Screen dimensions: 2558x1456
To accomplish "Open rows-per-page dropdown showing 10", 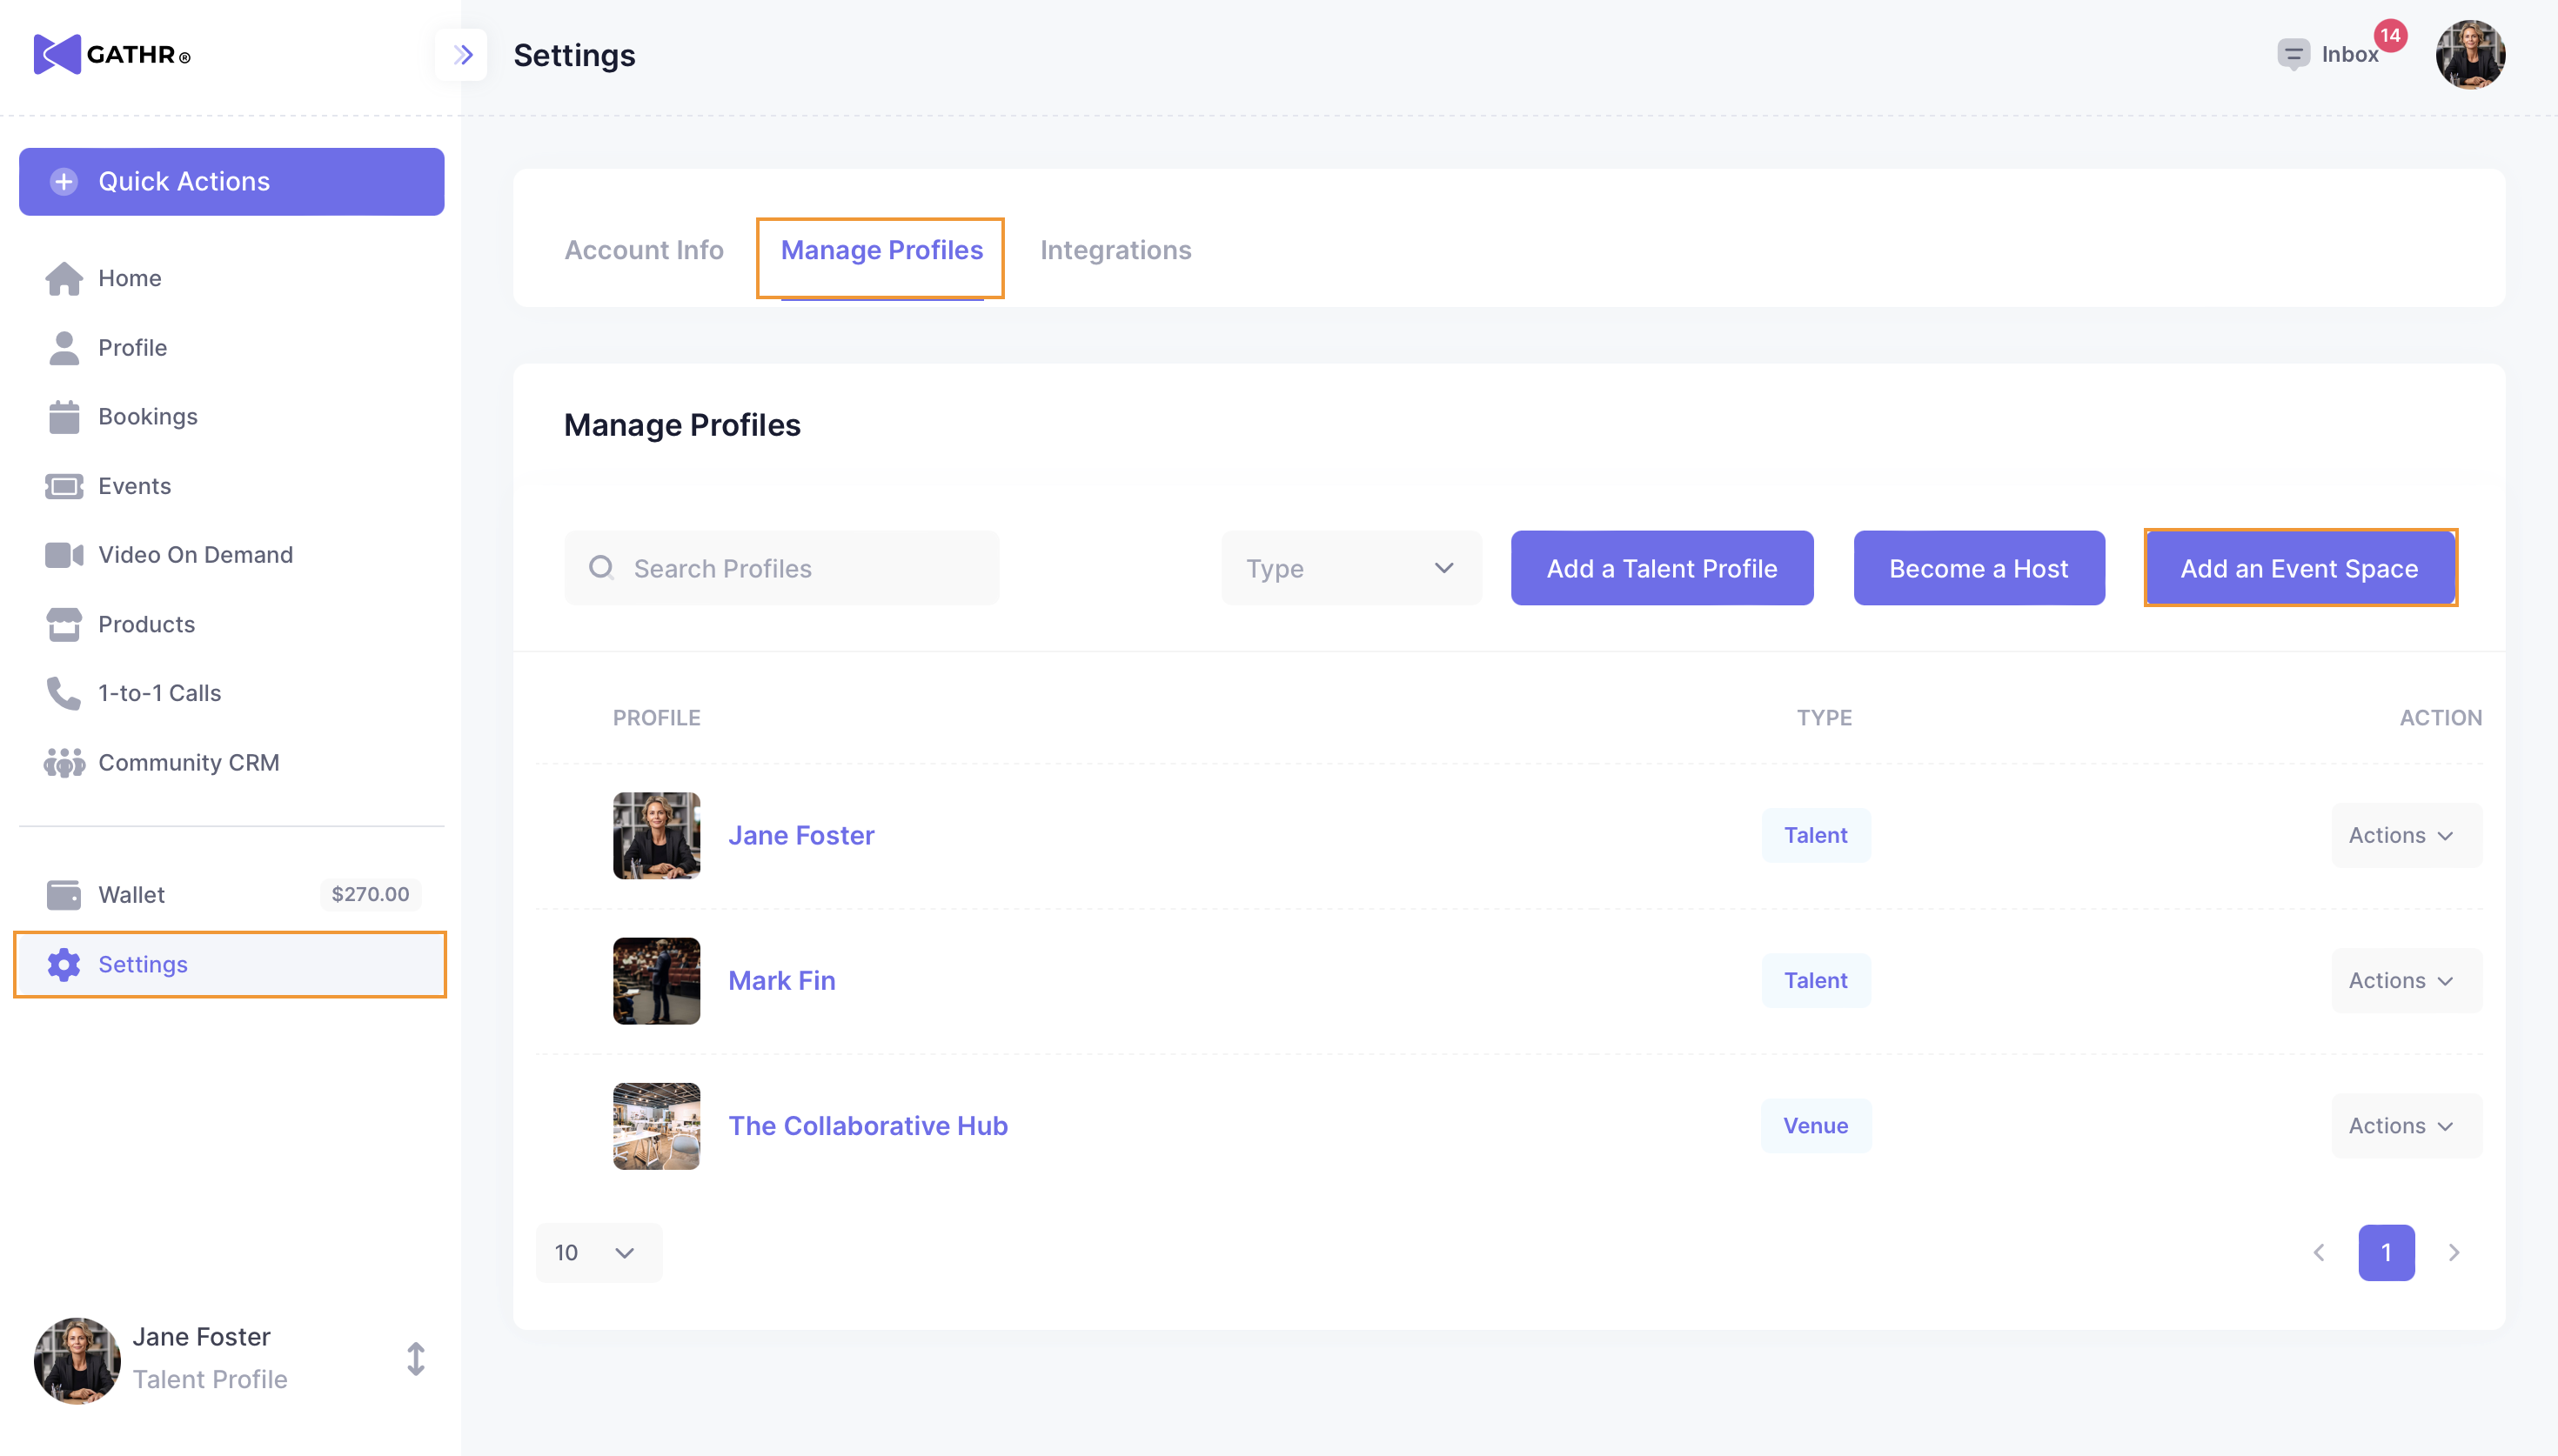I will coord(598,1252).
